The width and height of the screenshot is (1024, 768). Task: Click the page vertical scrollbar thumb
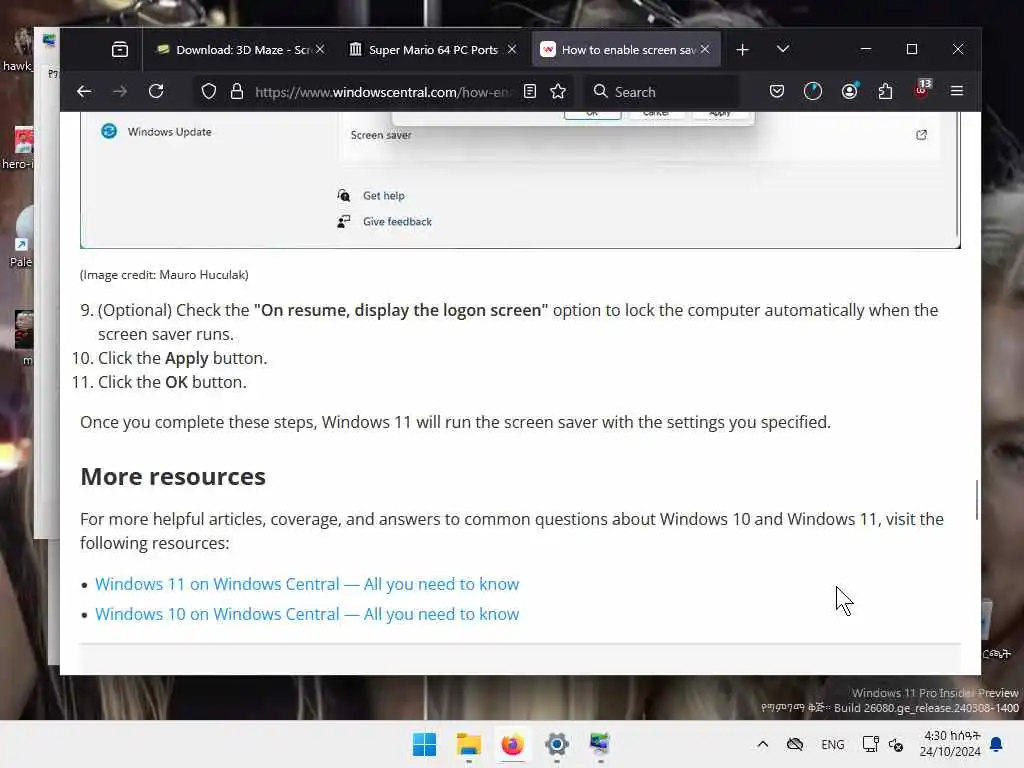point(976,500)
